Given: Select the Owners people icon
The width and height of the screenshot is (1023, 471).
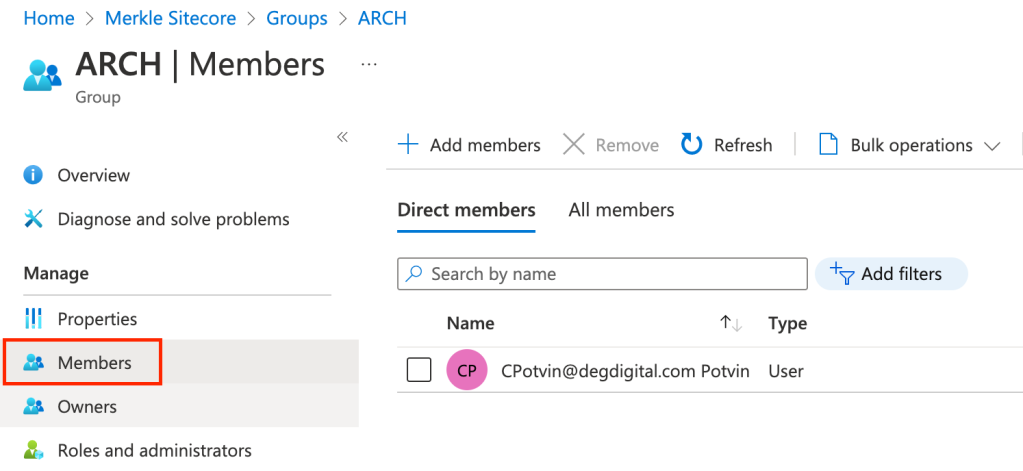Looking at the screenshot, I should 33,406.
